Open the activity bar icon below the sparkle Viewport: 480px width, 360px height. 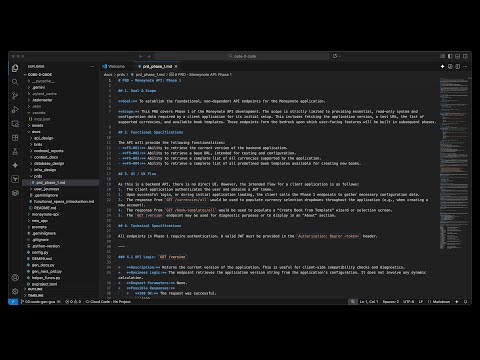coord(15,179)
